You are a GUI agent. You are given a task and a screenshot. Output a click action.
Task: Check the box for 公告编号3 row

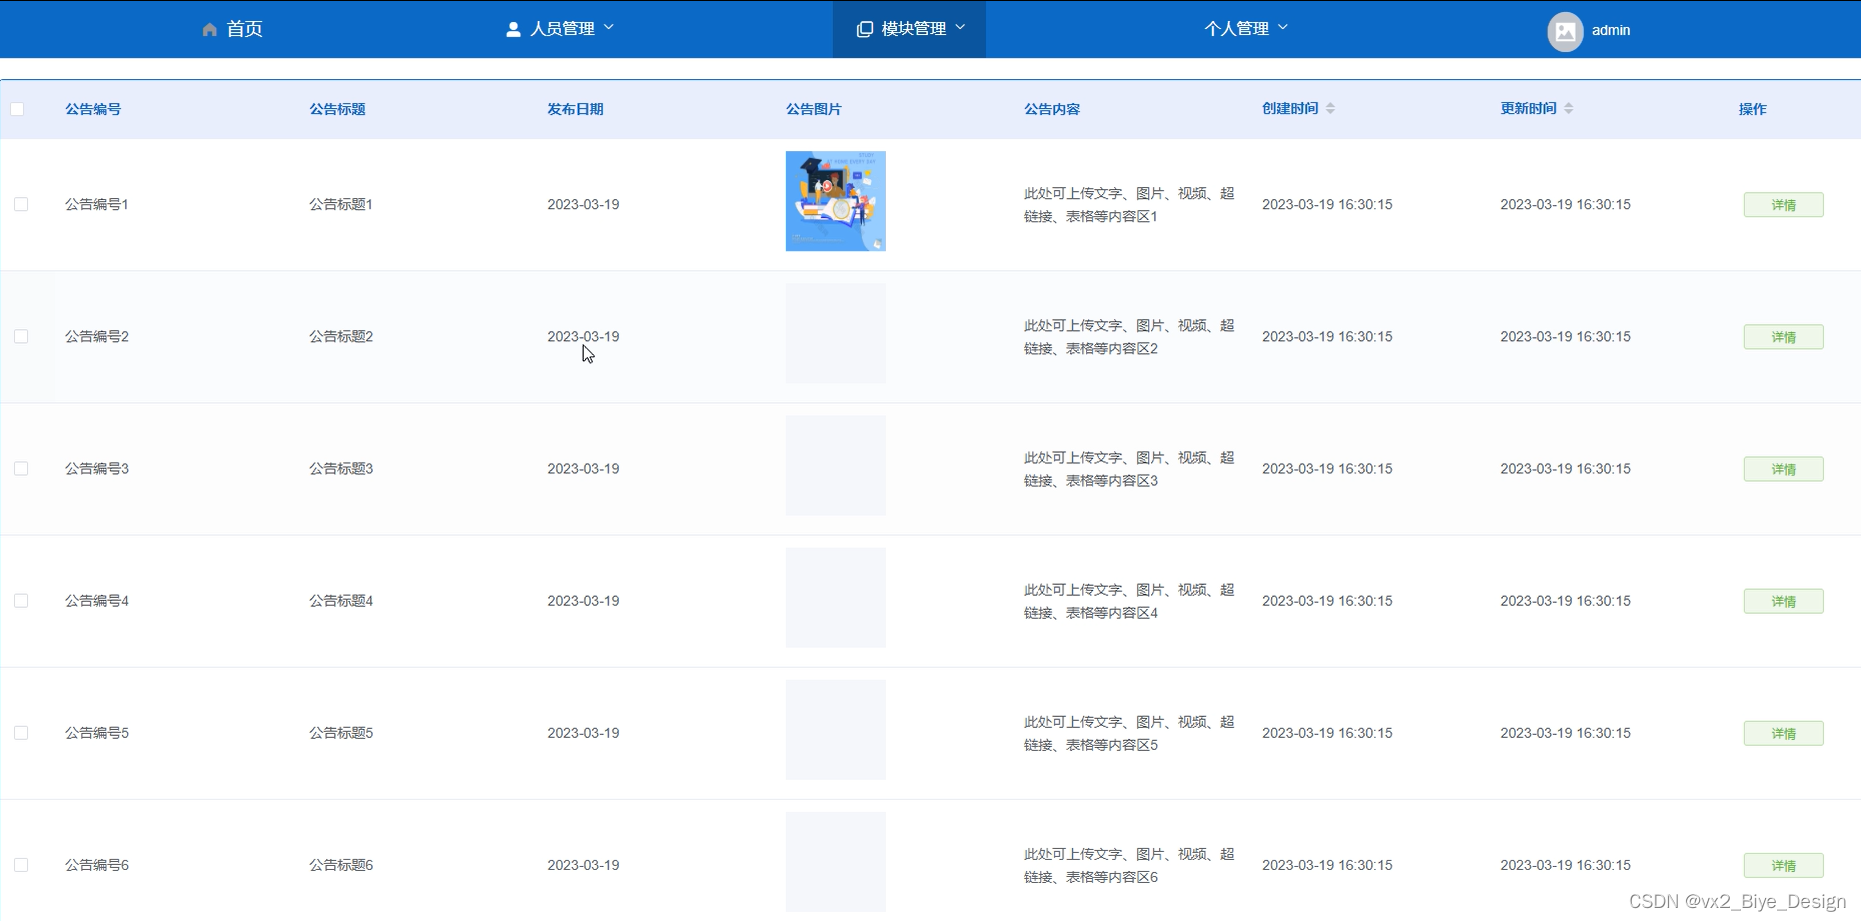click(x=21, y=468)
